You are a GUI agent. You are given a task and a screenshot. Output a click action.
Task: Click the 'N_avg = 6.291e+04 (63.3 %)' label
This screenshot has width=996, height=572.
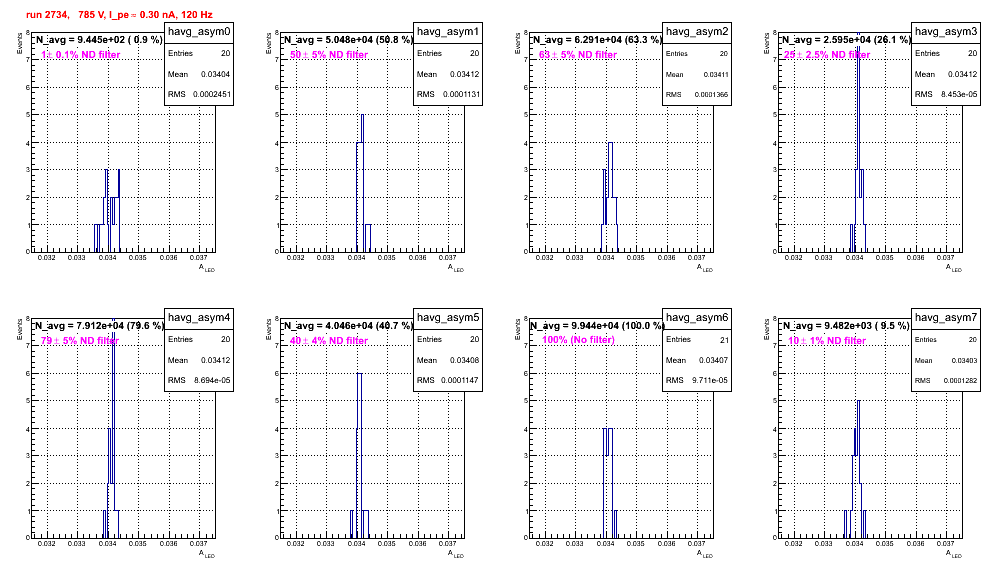pos(597,40)
